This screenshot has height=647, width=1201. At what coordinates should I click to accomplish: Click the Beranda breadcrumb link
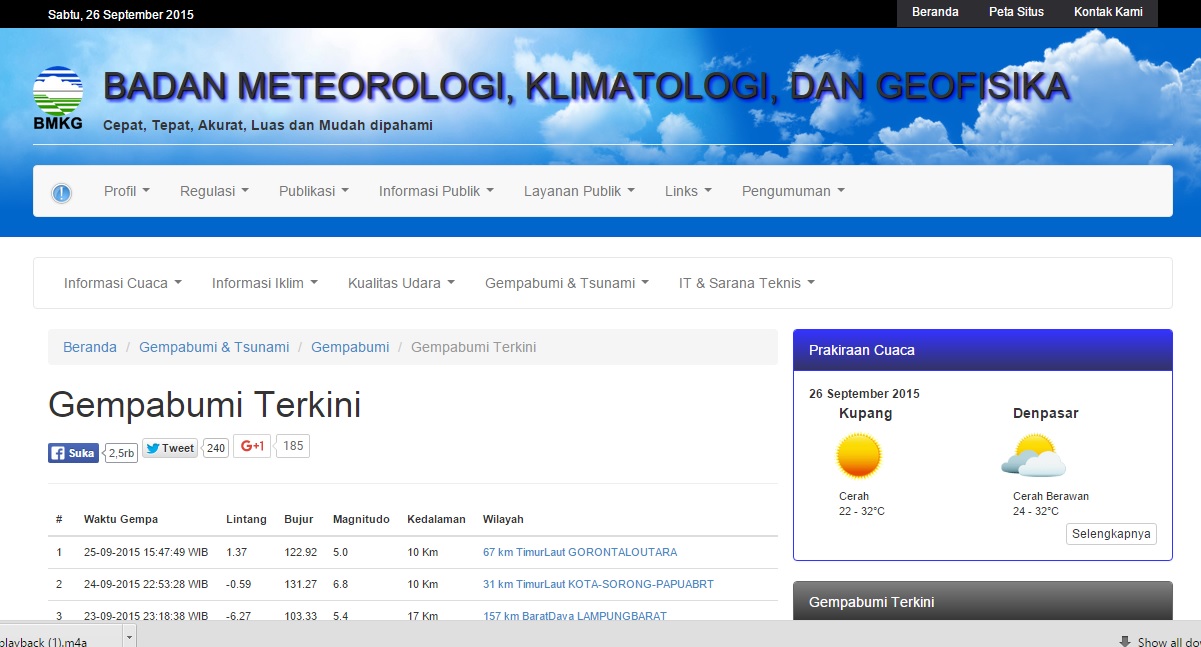click(x=90, y=347)
